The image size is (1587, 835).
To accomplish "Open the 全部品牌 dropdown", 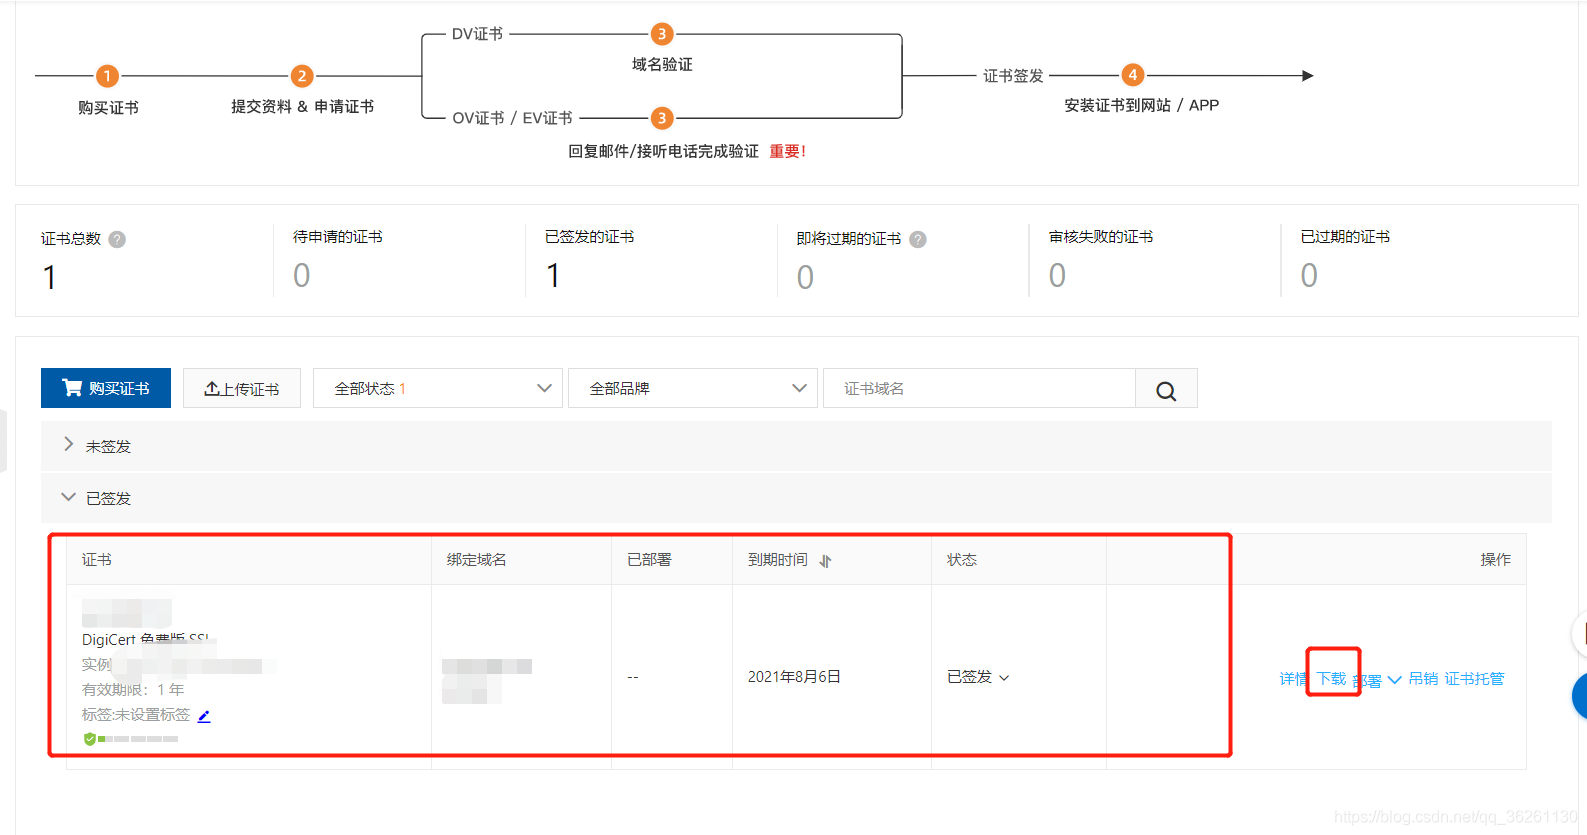I will [693, 388].
